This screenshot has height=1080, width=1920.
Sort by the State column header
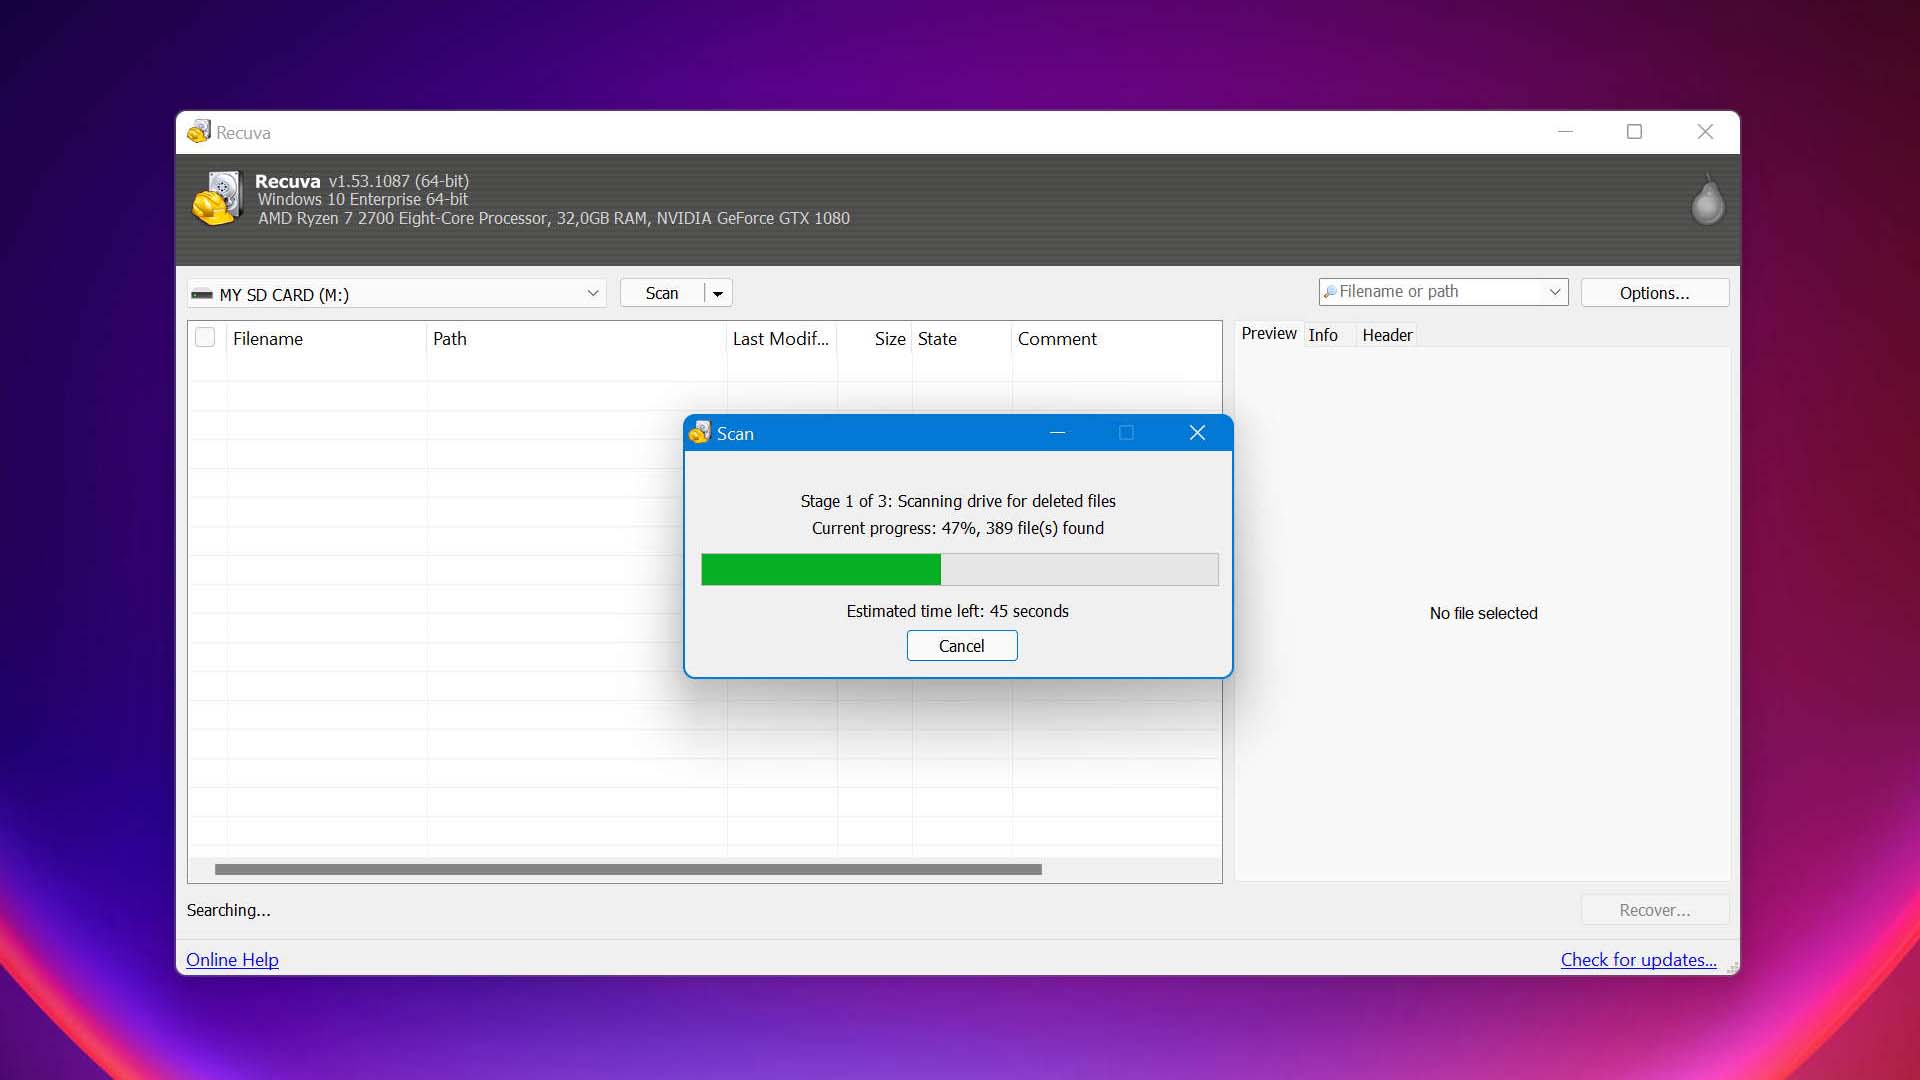tap(962, 339)
